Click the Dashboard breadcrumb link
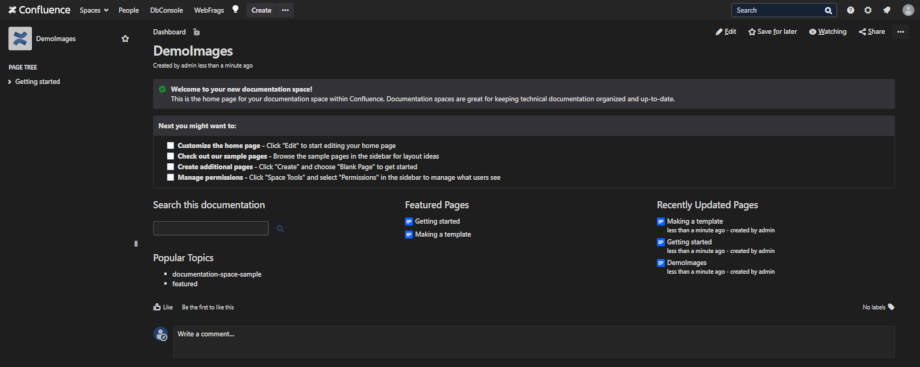Viewport: 920px width, 367px height. pyautogui.click(x=170, y=32)
